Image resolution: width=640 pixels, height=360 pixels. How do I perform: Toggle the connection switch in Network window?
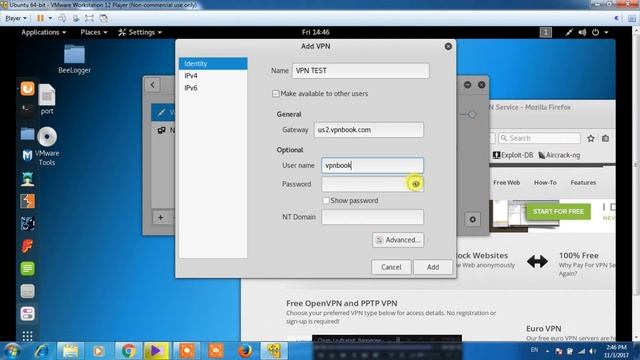(469, 115)
